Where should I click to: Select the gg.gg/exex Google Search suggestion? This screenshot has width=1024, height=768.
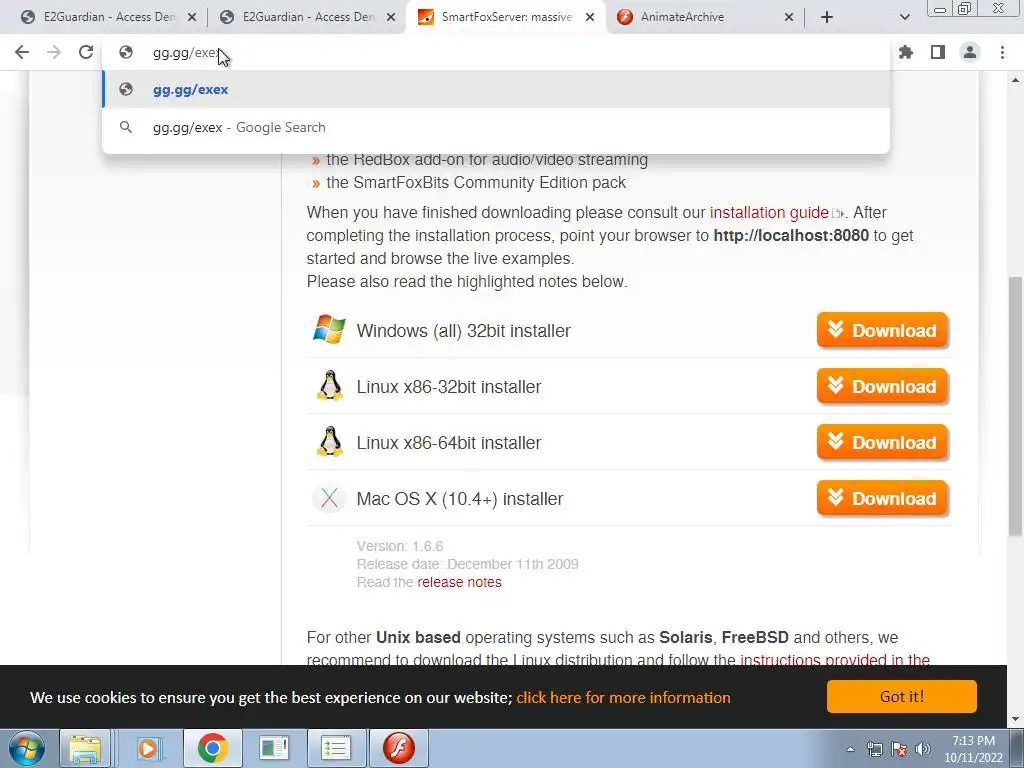pyautogui.click(x=496, y=127)
